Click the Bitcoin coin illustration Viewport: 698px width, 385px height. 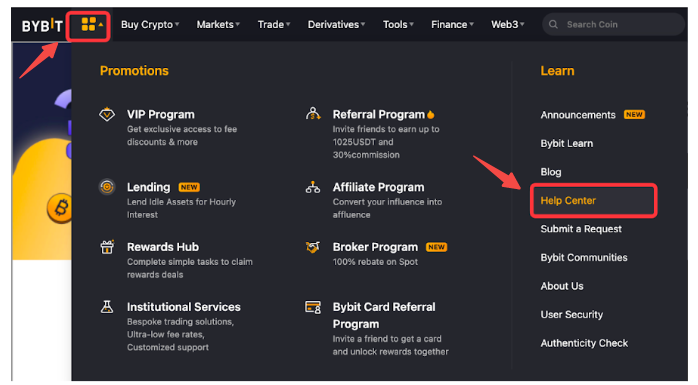point(60,208)
